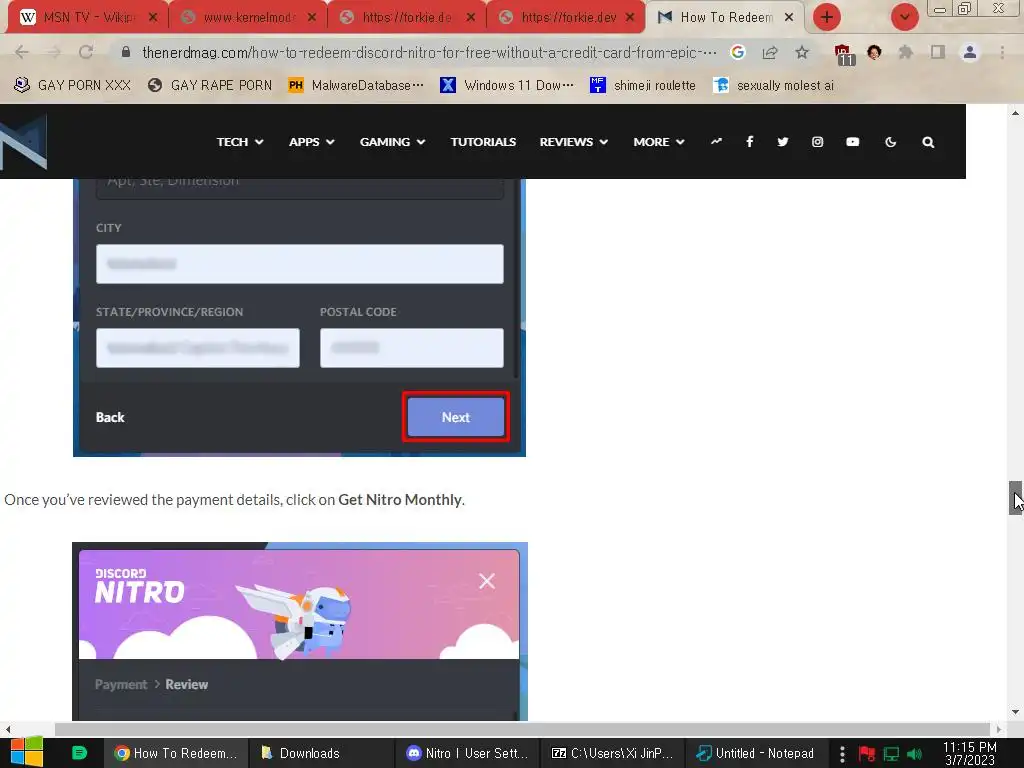This screenshot has width=1024, height=768.
Task: Click the red flag tray icon
Action: [x=867, y=754]
